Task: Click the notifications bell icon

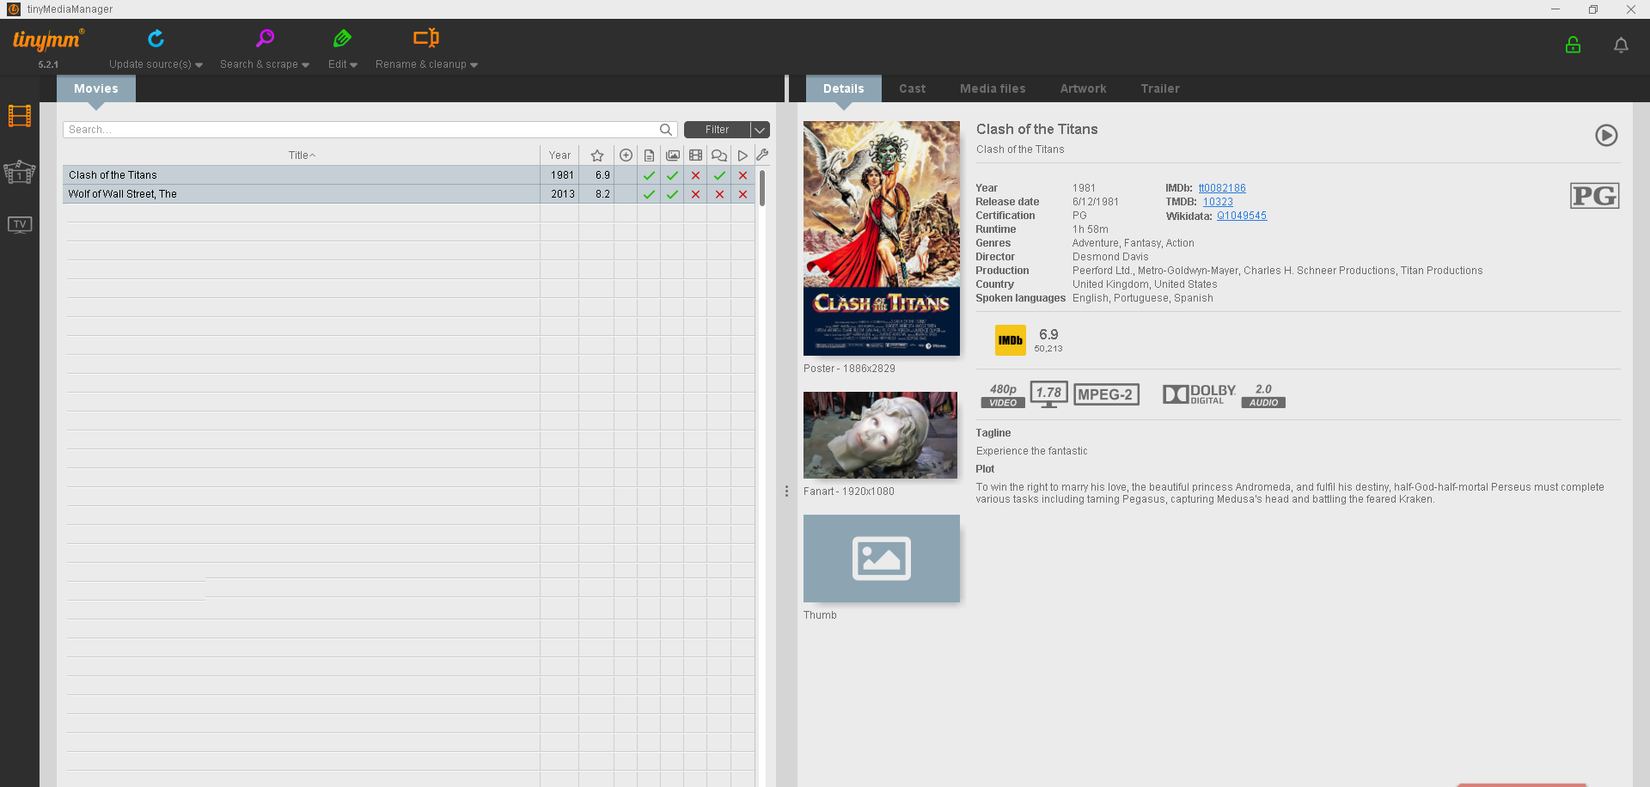Action: pyautogui.click(x=1621, y=45)
